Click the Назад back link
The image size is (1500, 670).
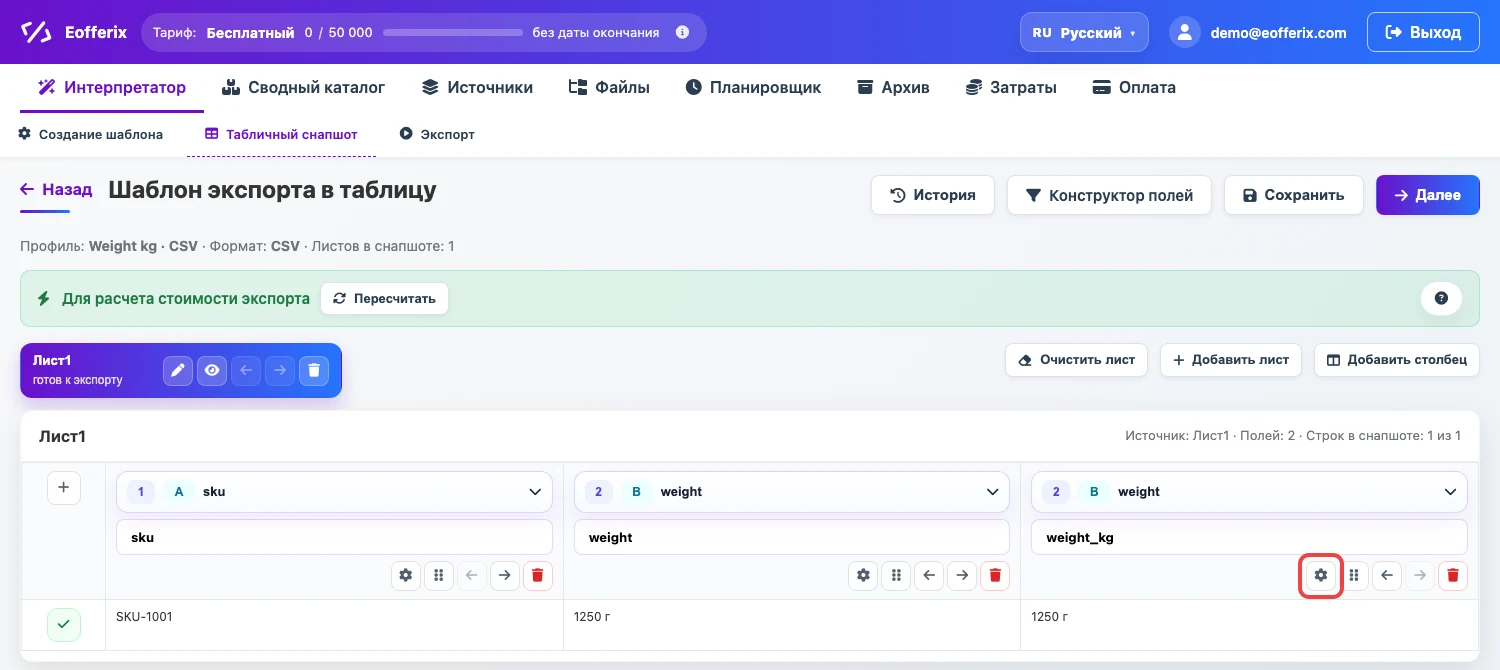point(56,190)
